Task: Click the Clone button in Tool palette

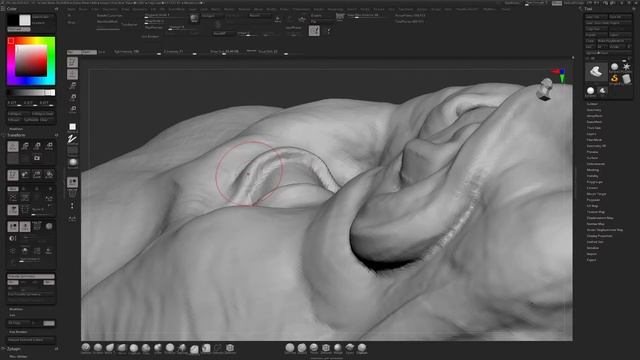Action: 590,41
